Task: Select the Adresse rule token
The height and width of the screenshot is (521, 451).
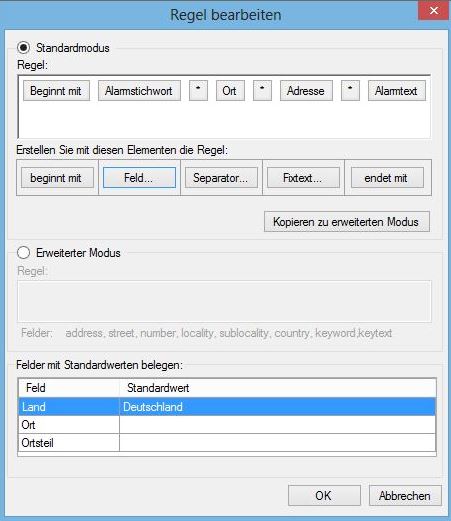Action: [x=306, y=91]
